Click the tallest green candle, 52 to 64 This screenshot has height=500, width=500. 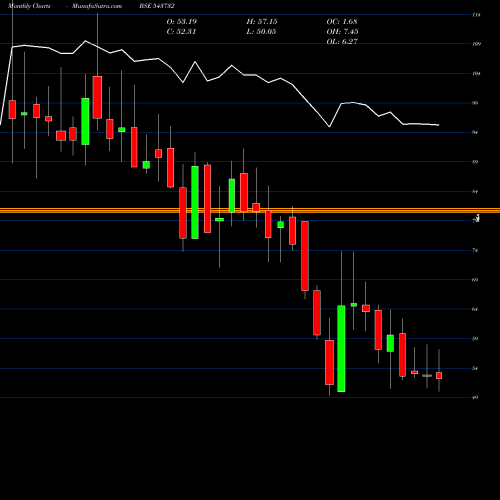tap(341, 348)
